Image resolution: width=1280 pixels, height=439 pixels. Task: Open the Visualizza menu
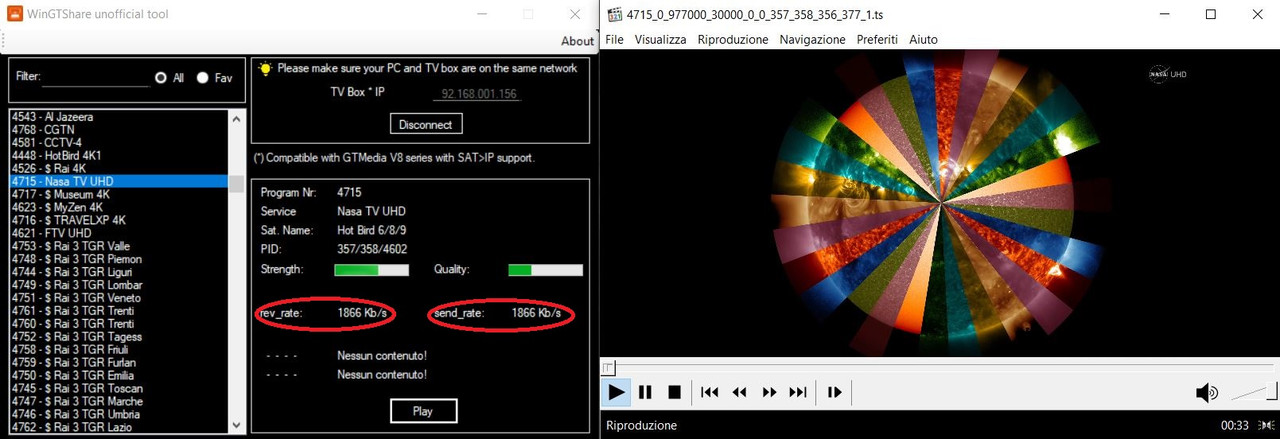click(660, 39)
